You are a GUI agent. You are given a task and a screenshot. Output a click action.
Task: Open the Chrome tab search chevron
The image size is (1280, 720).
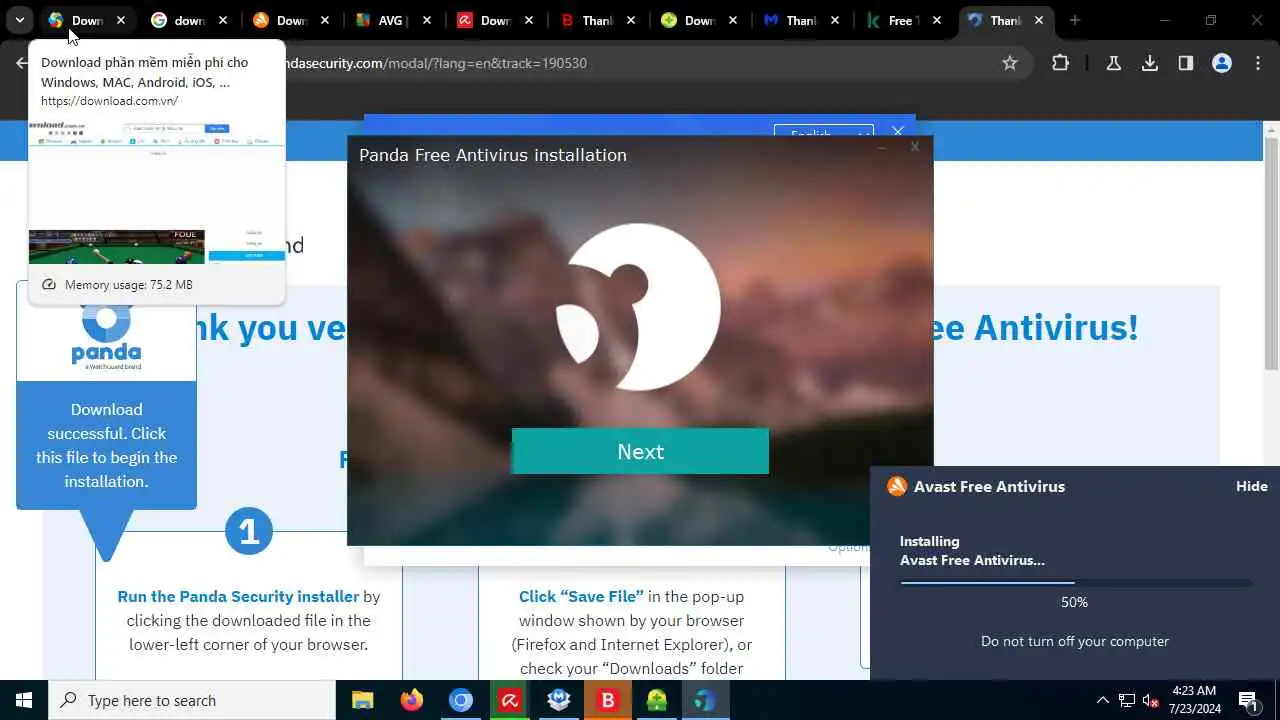pyautogui.click(x=19, y=20)
